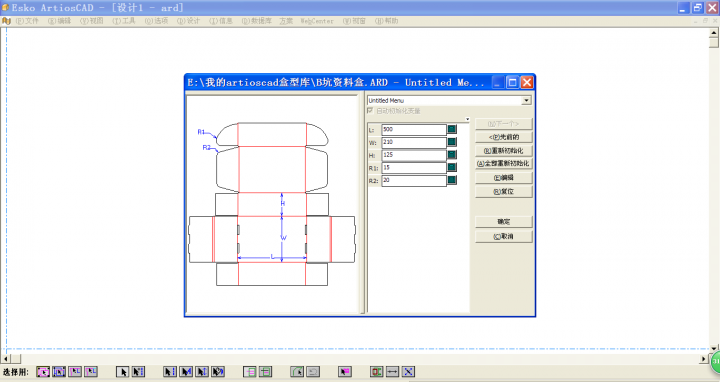720x382 pixels.
Task: Click the magenta flag select icon
Action: (x=345, y=371)
